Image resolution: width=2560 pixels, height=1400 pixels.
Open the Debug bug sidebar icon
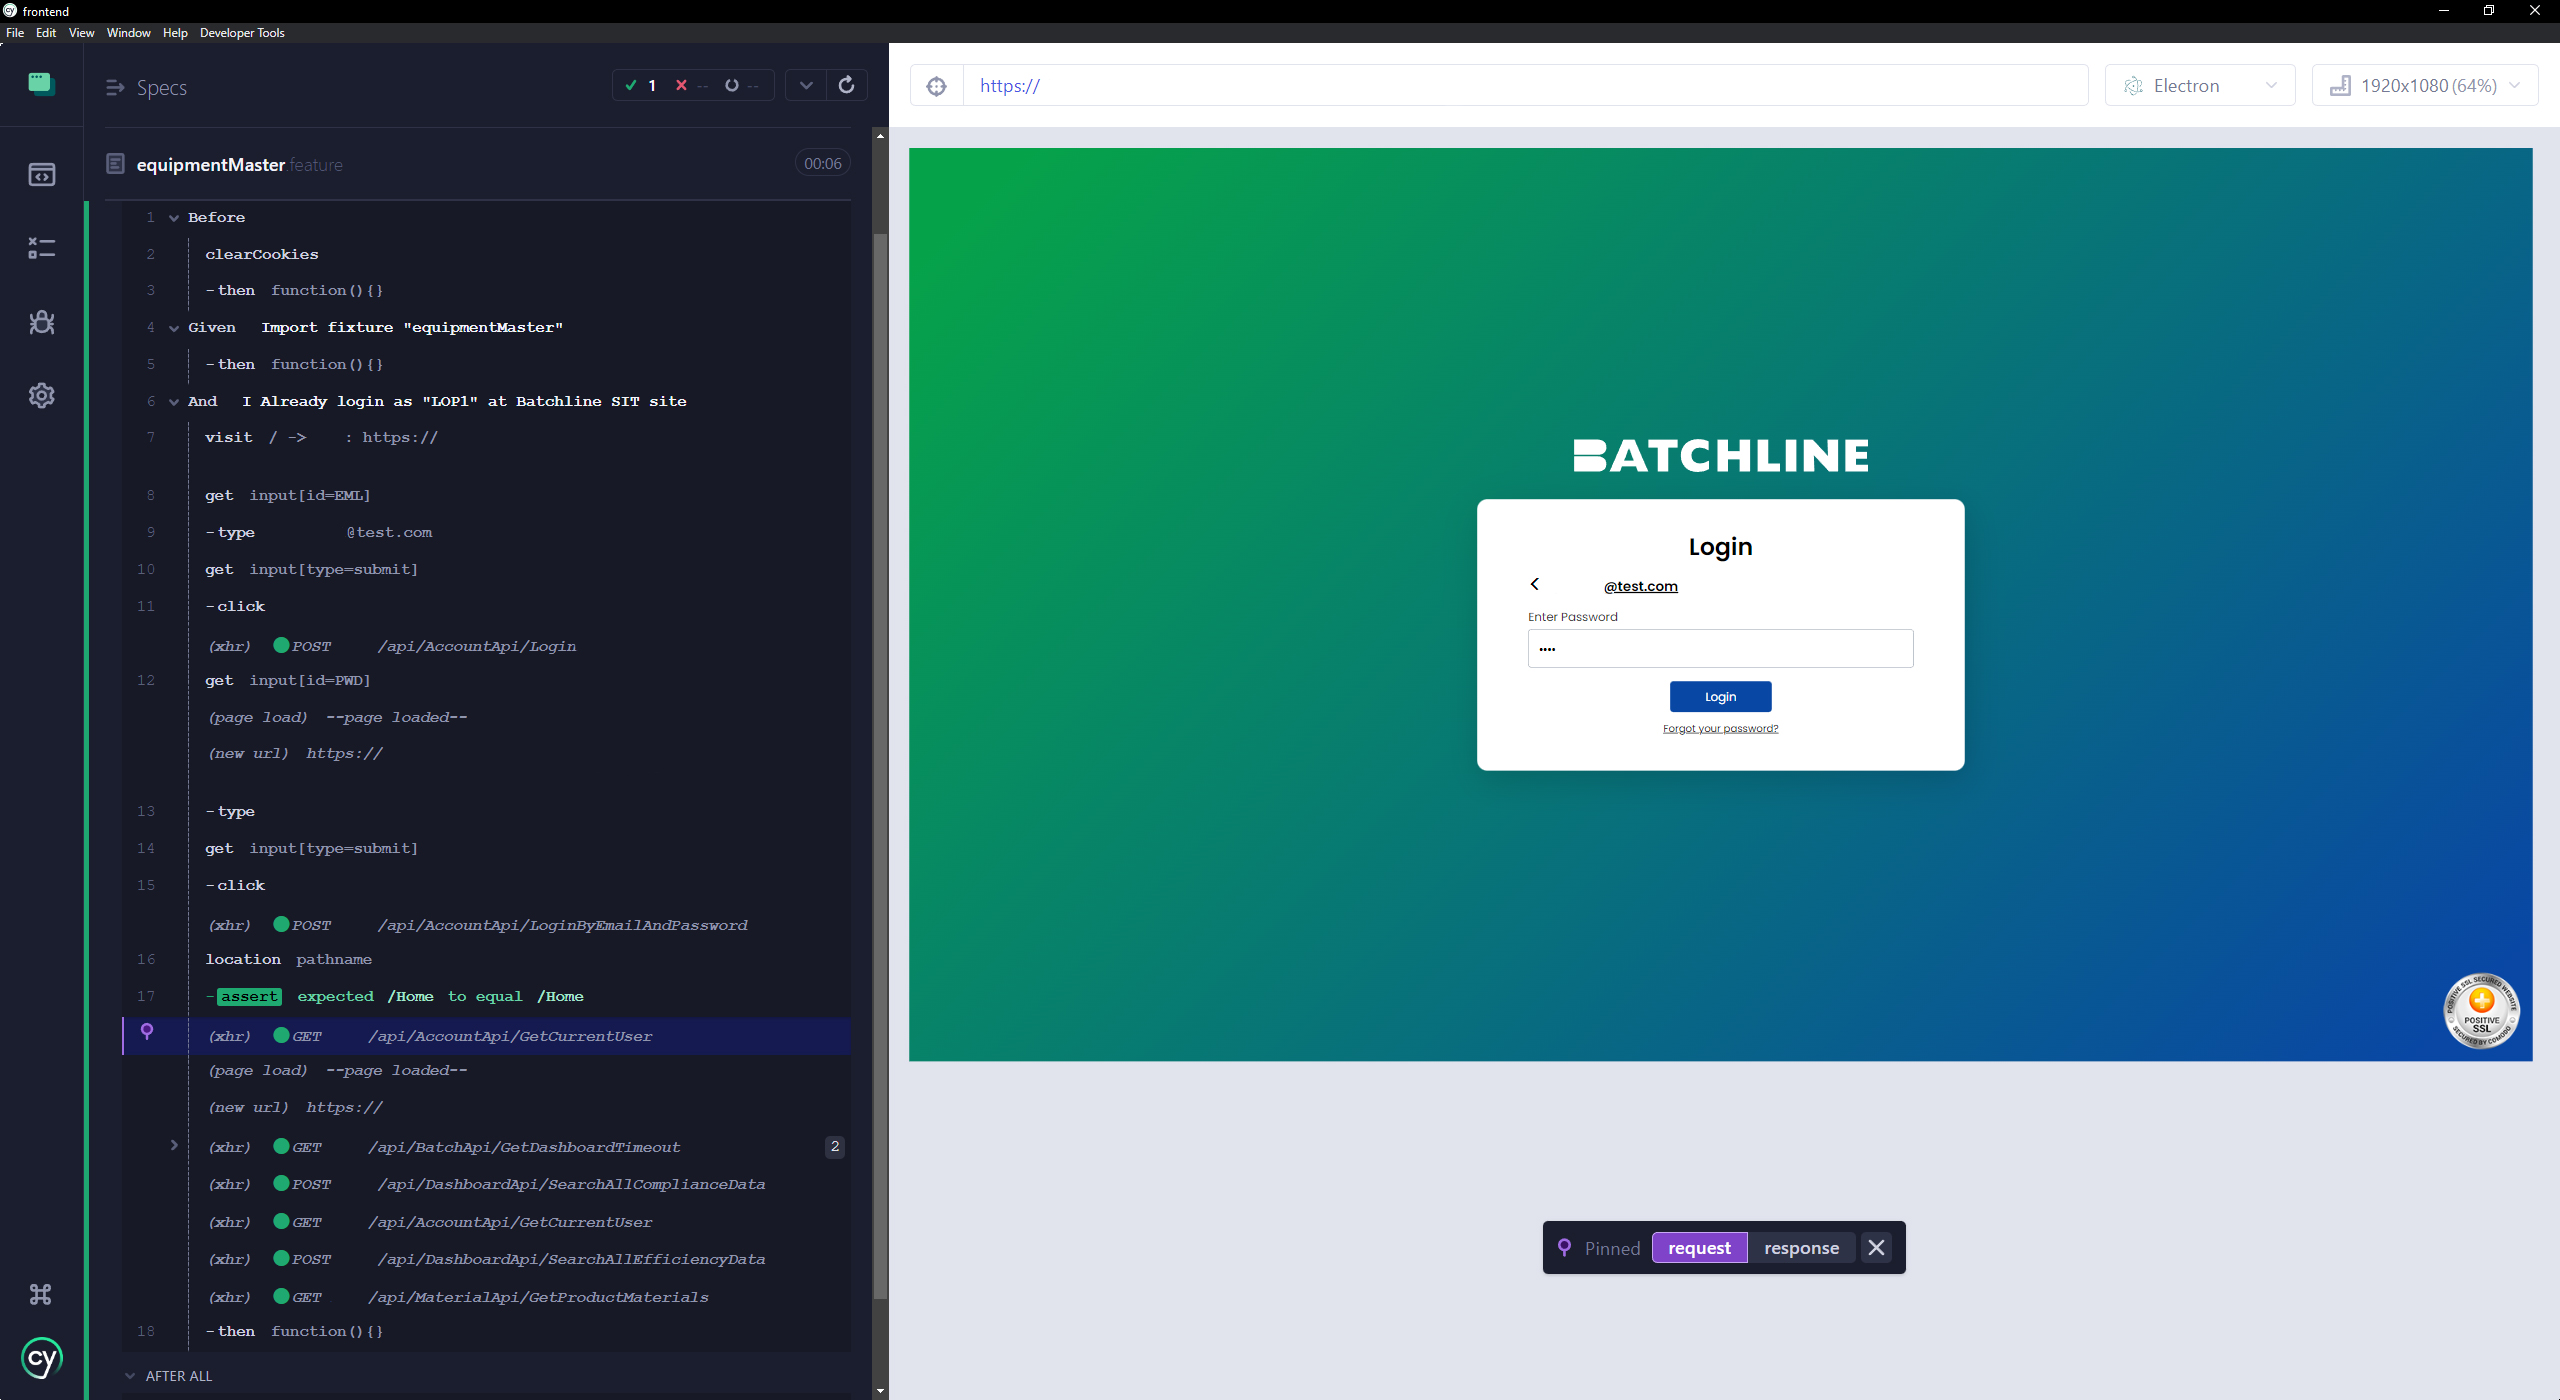pos(41,322)
